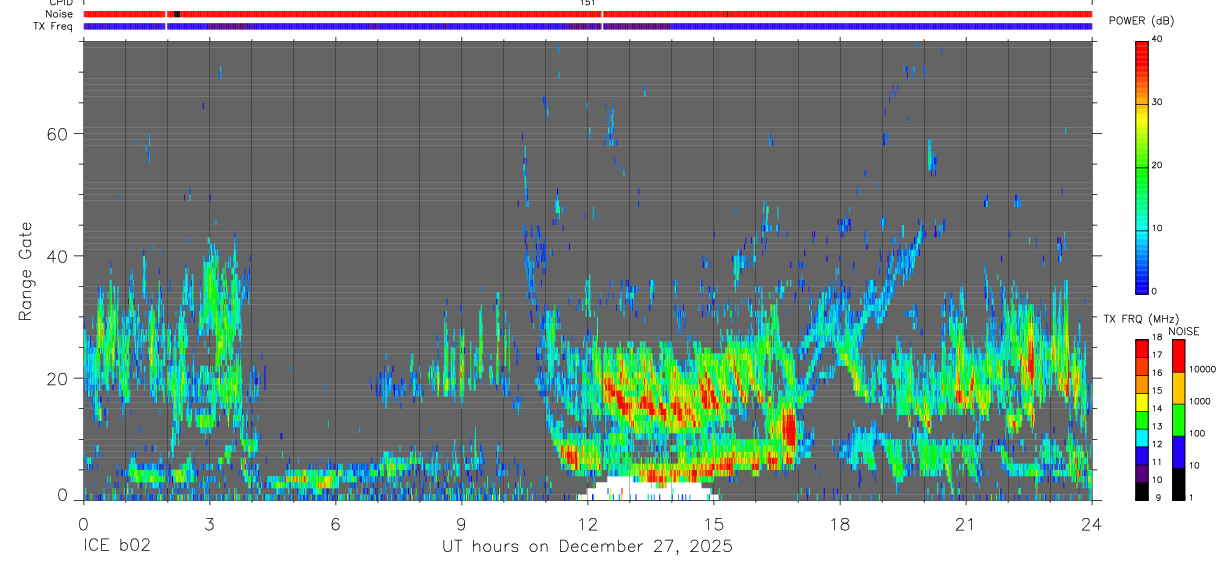Click the UT hours axis tick label 15
This screenshot has width=1228, height=567.
714,523
